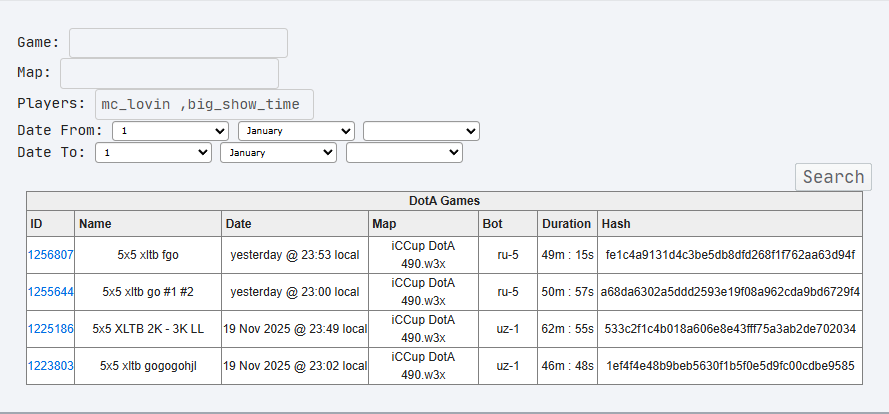
Task: Click the Date column header
Action: (239, 224)
